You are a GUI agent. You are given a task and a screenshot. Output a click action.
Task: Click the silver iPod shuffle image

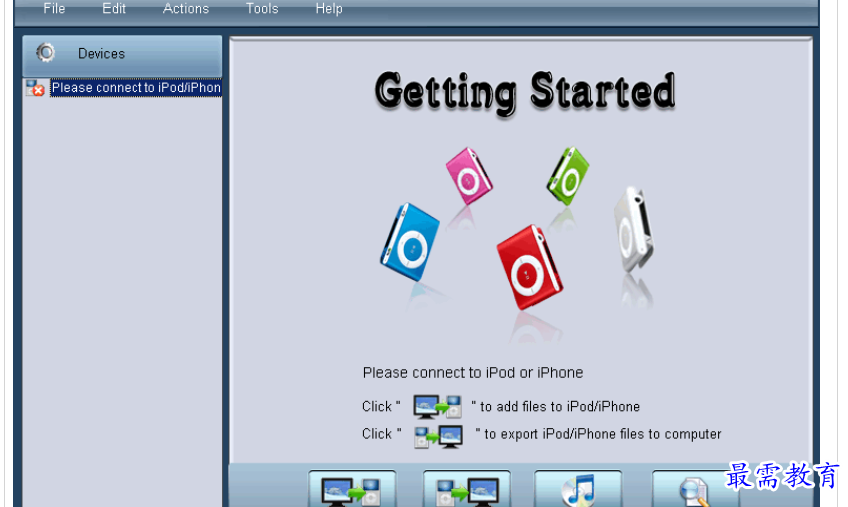click(x=633, y=229)
